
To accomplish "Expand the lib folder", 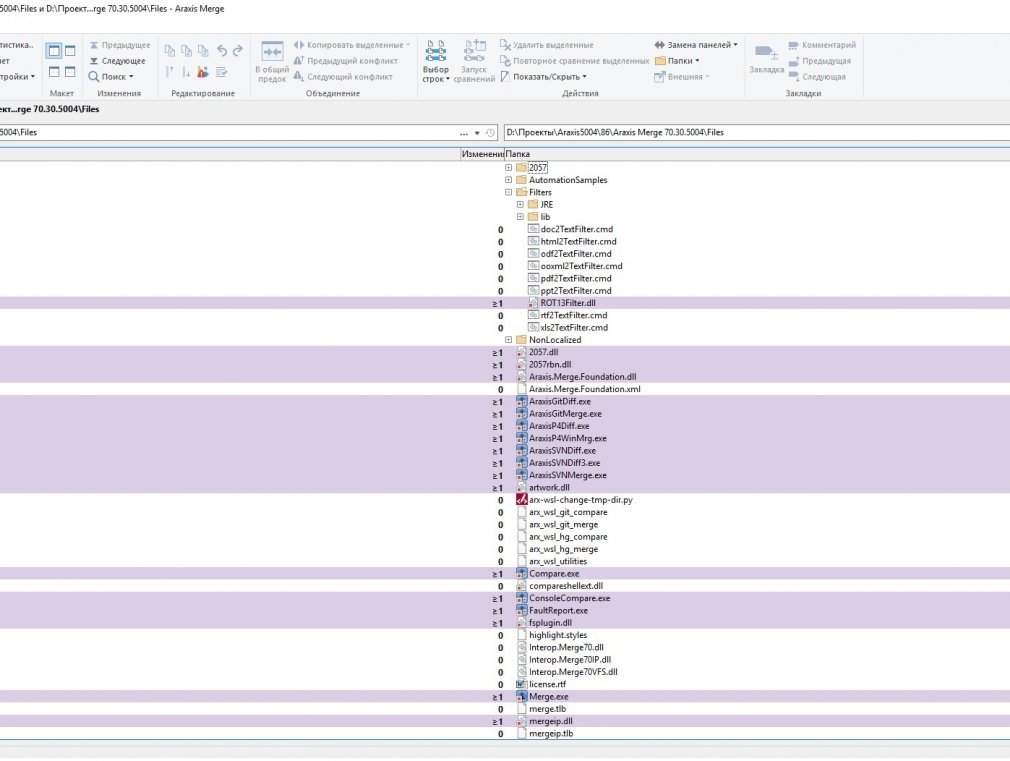I will pyautogui.click(x=520, y=217).
